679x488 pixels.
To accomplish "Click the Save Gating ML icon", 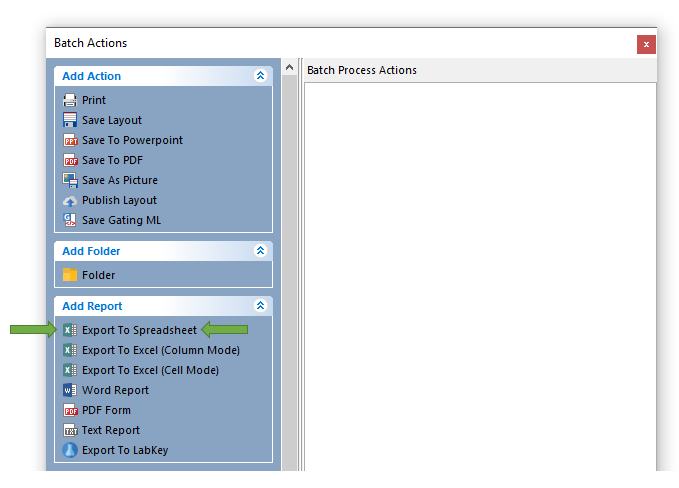I will (70, 220).
